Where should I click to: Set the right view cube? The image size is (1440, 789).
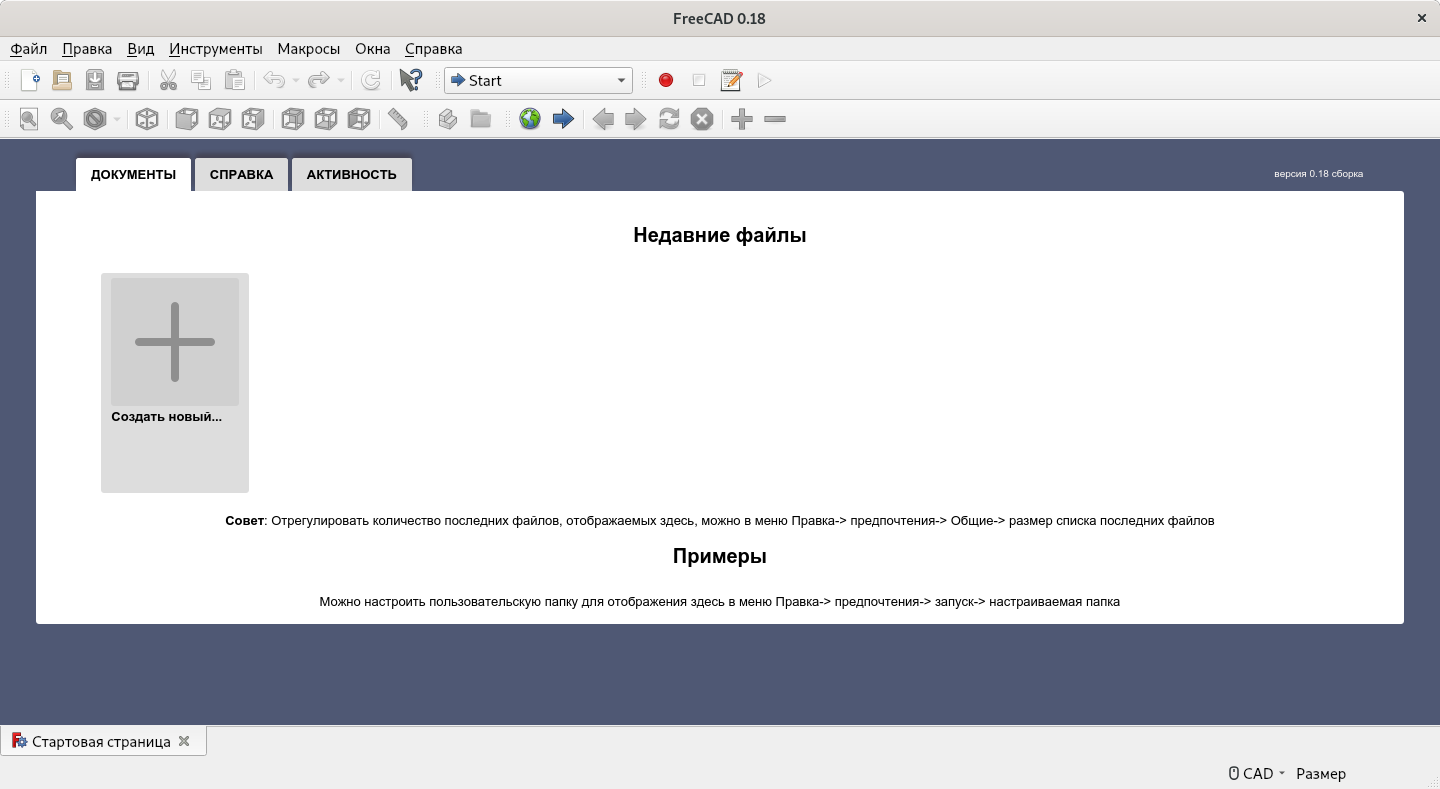pyautogui.click(x=252, y=119)
